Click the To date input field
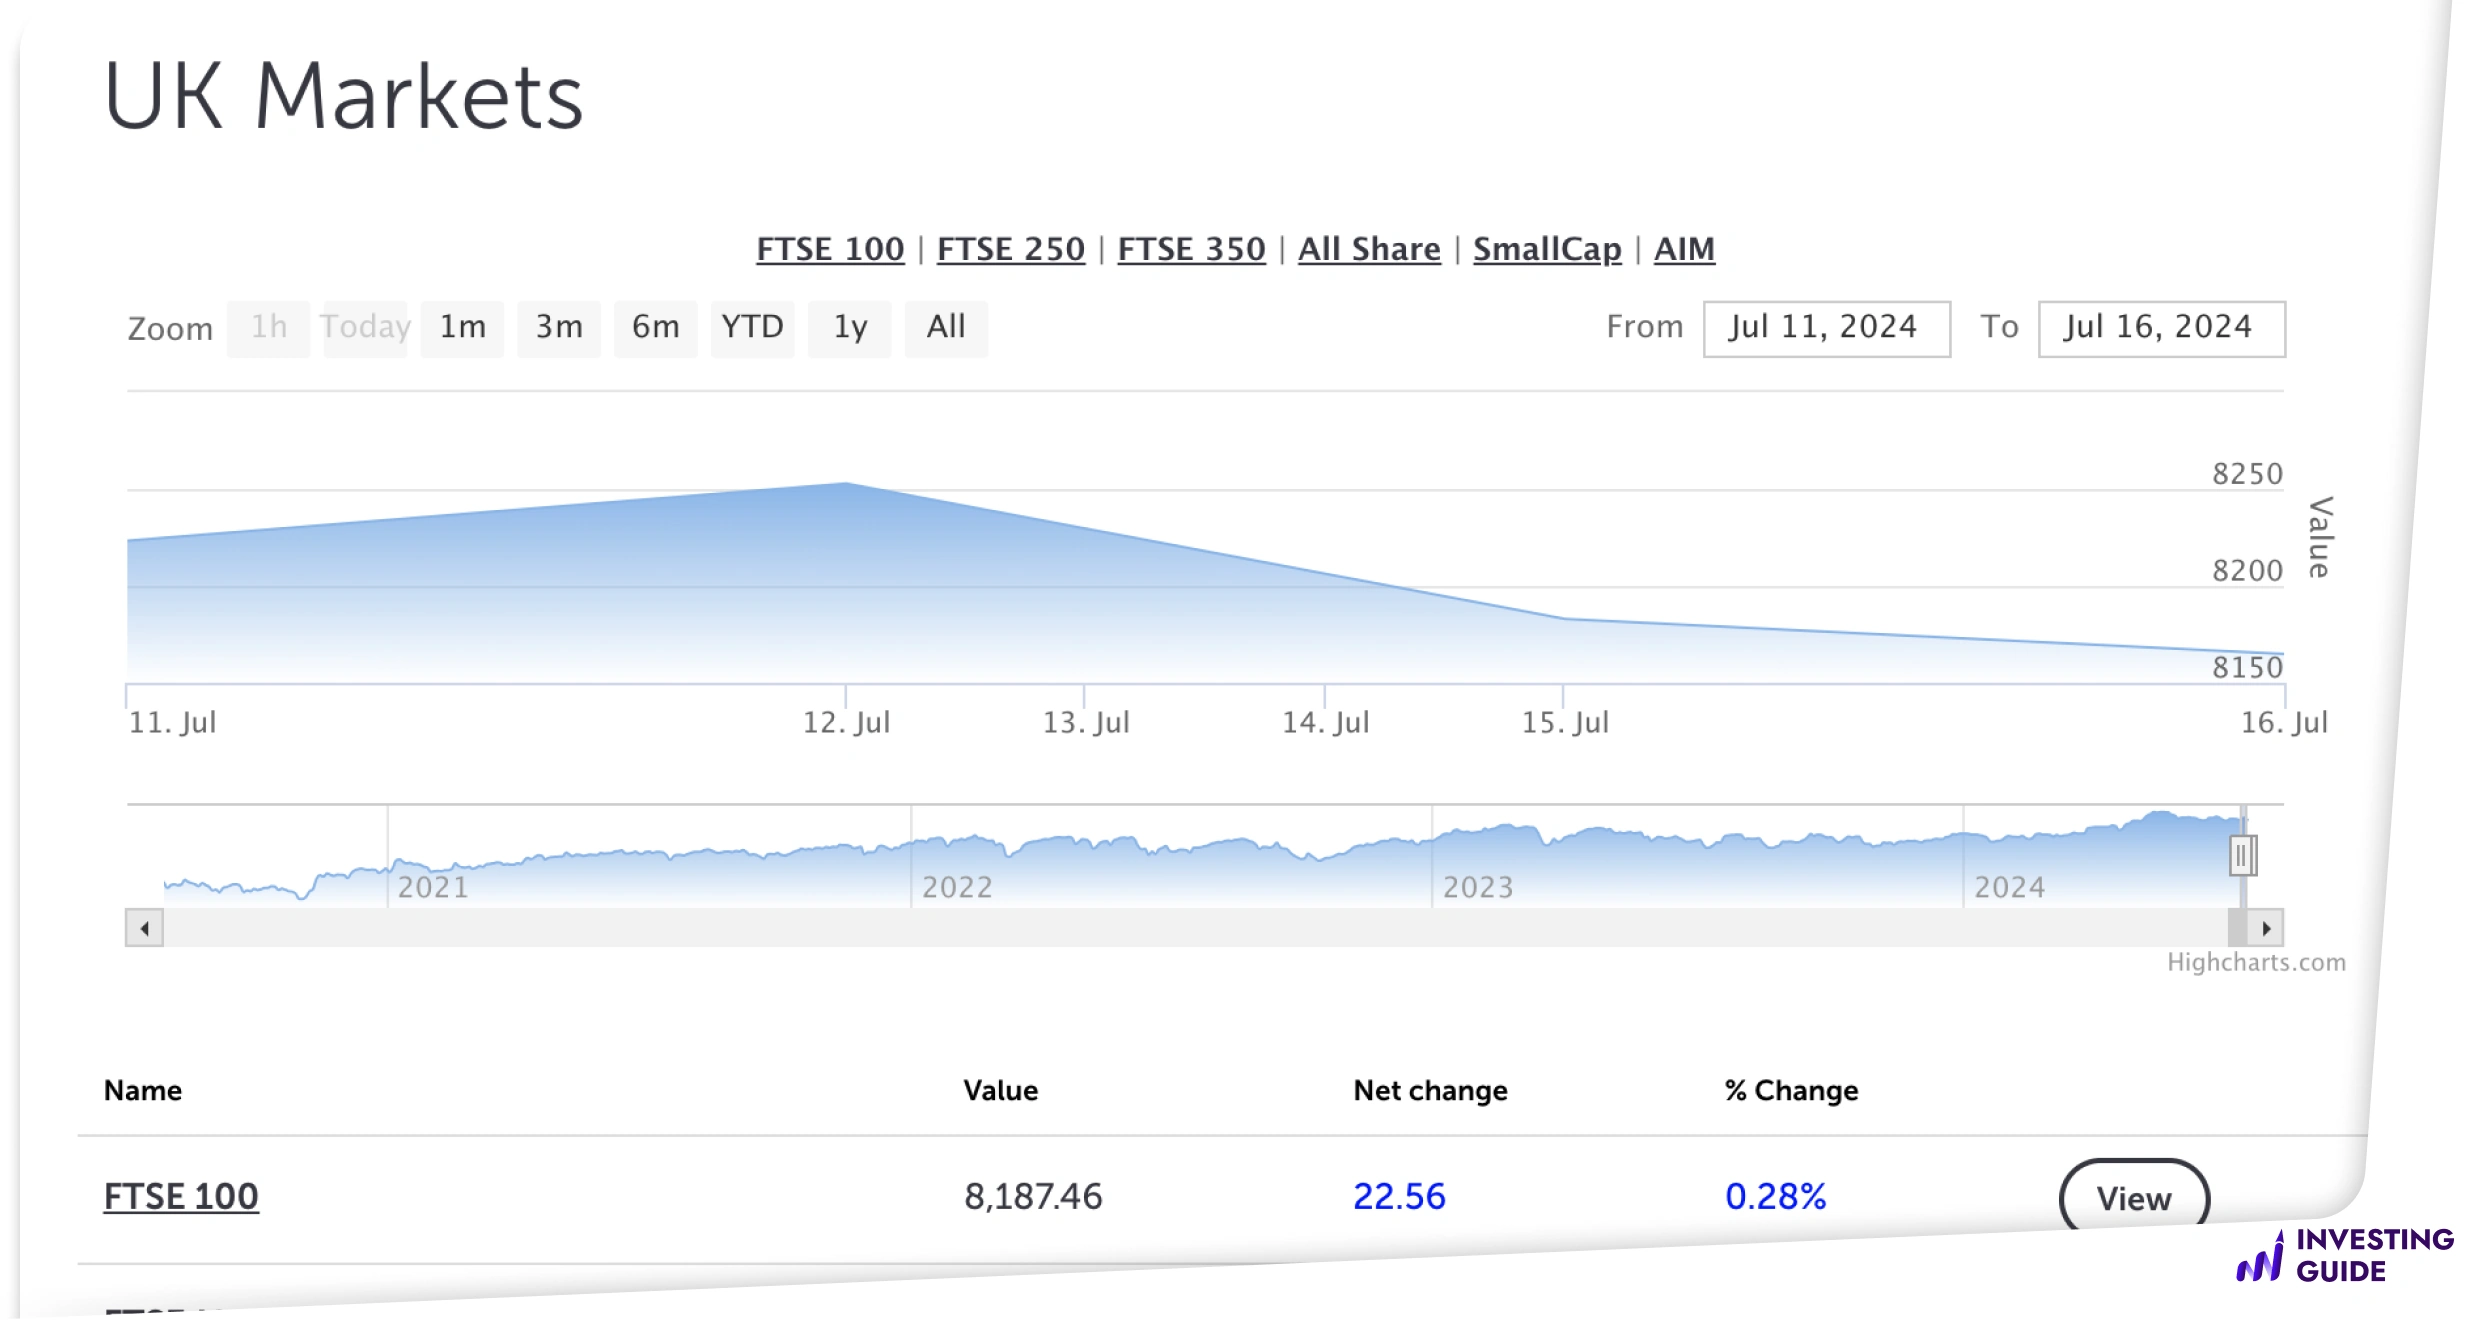Image resolution: width=2488 pixels, height=1320 pixels. point(2161,328)
